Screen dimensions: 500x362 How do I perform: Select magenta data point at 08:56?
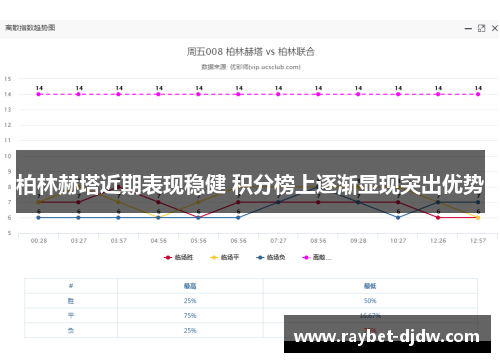[318, 94]
